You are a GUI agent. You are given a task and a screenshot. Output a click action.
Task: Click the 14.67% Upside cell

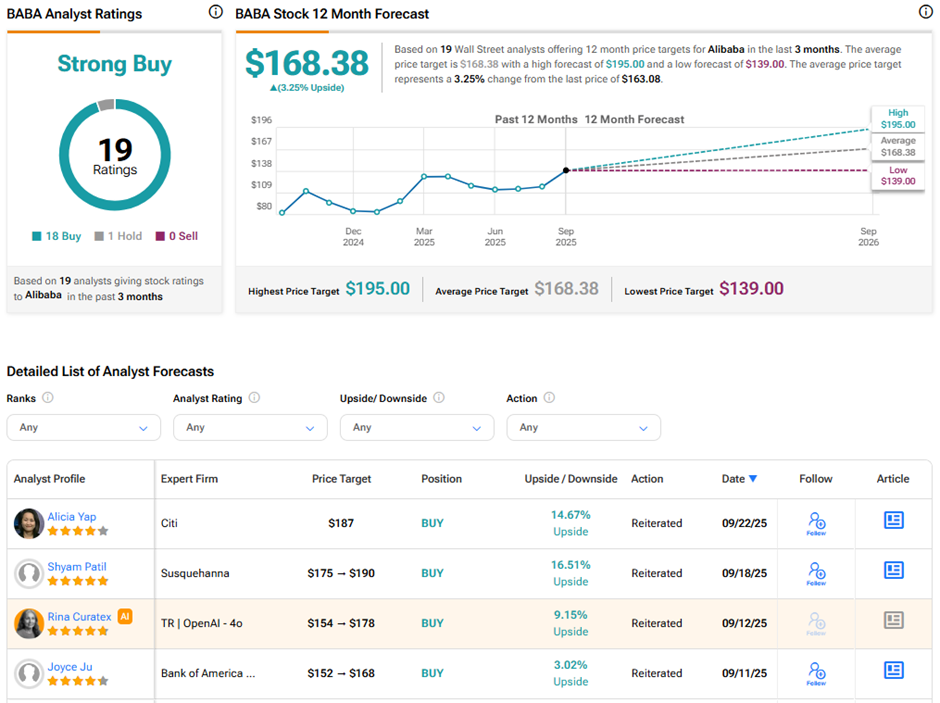pyautogui.click(x=571, y=523)
